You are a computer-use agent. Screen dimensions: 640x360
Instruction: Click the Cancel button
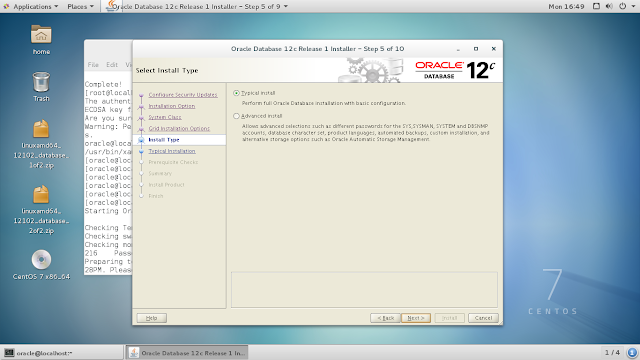(483, 318)
